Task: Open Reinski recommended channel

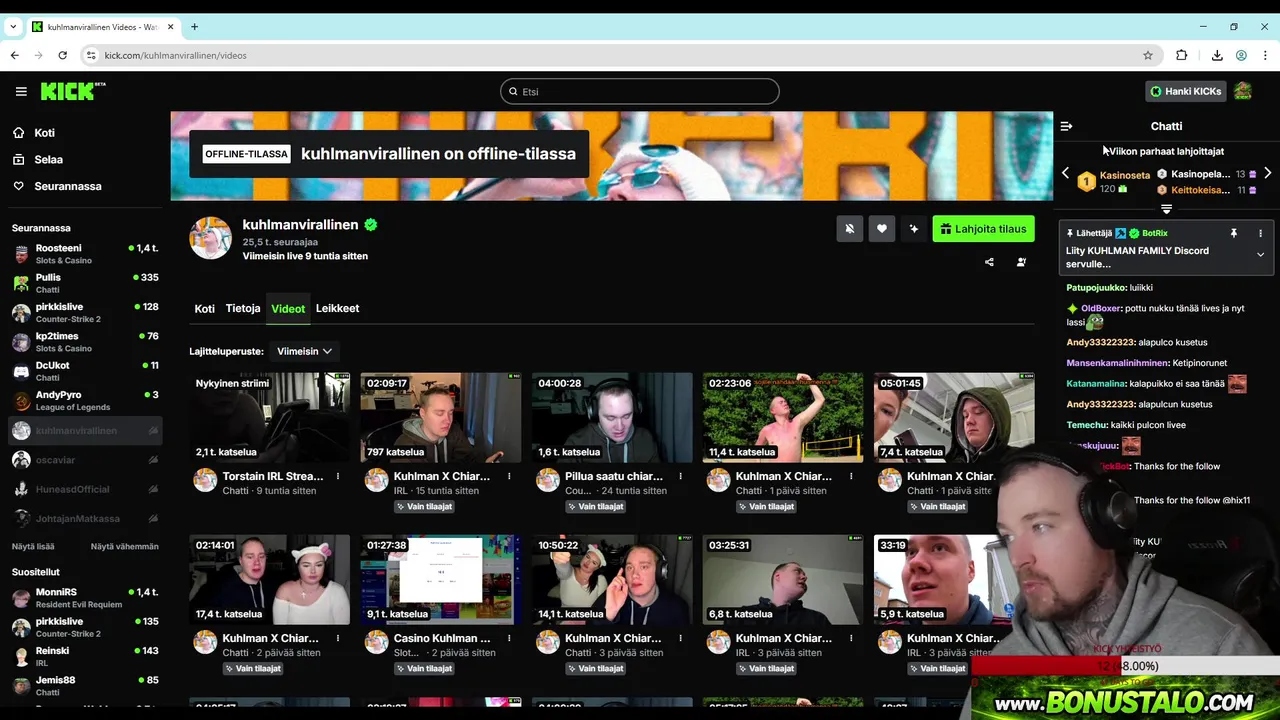Action: click(x=85, y=656)
